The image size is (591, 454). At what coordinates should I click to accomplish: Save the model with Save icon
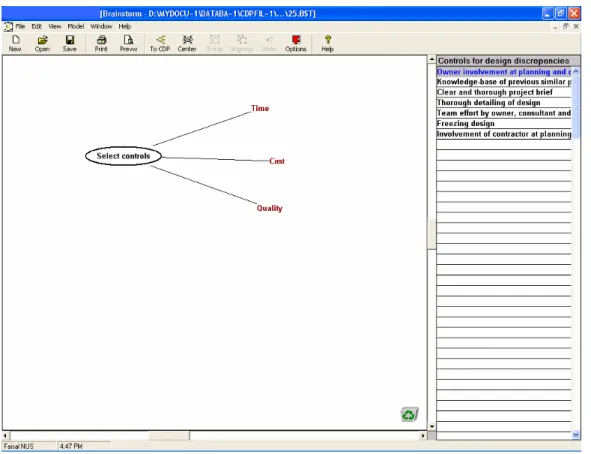[x=70, y=43]
